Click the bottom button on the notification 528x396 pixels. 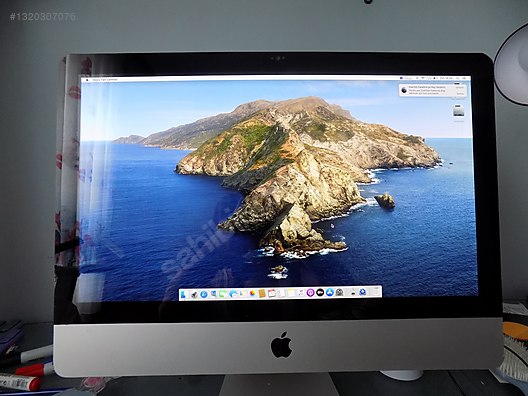tap(460, 94)
